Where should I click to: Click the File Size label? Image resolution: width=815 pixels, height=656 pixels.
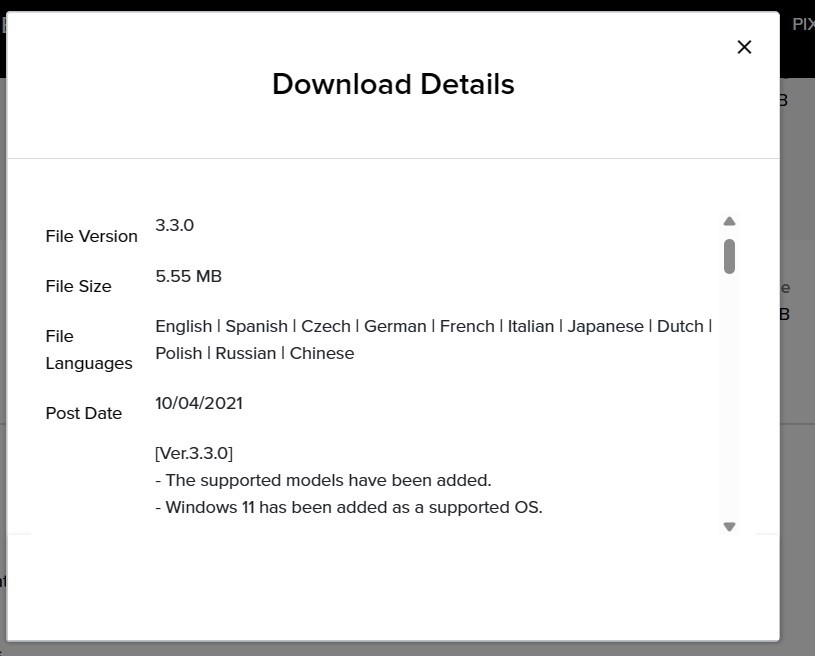click(x=78, y=286)
